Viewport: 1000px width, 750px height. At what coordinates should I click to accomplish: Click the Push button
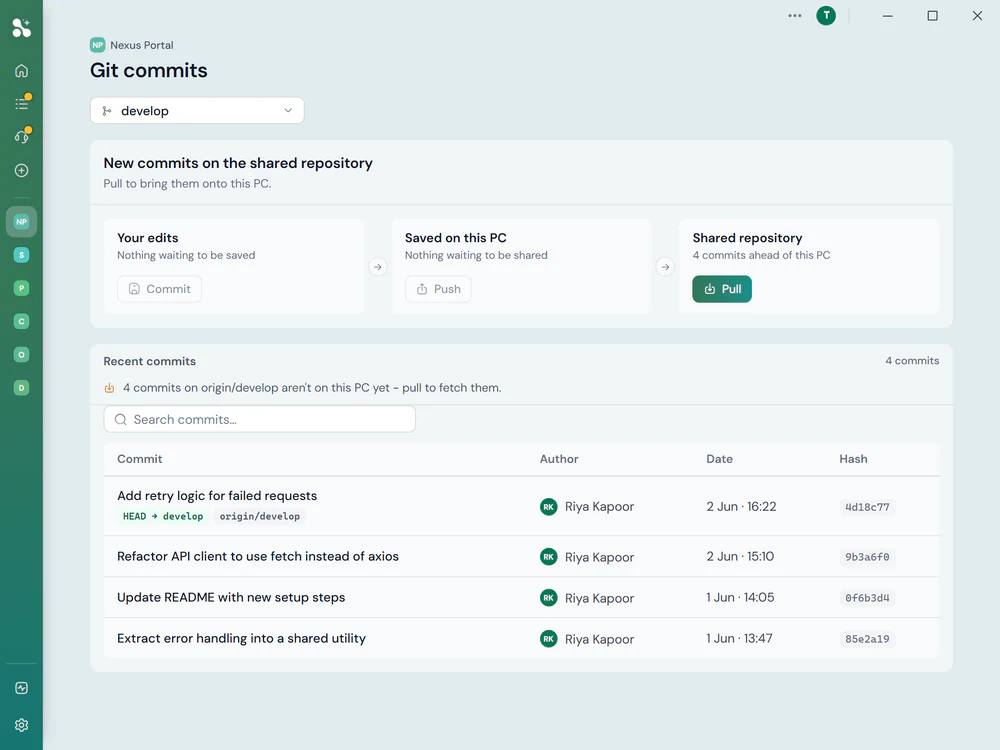pyautogui.click(x=438, y=289)
